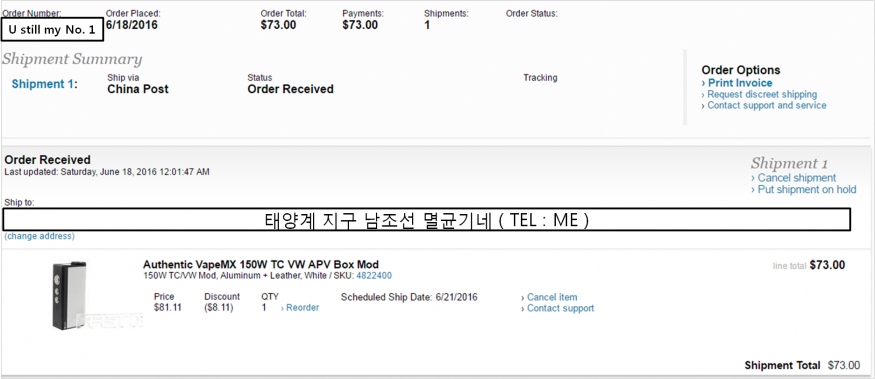
Task: Click the Order Options heading
Action: pos(741,70)
